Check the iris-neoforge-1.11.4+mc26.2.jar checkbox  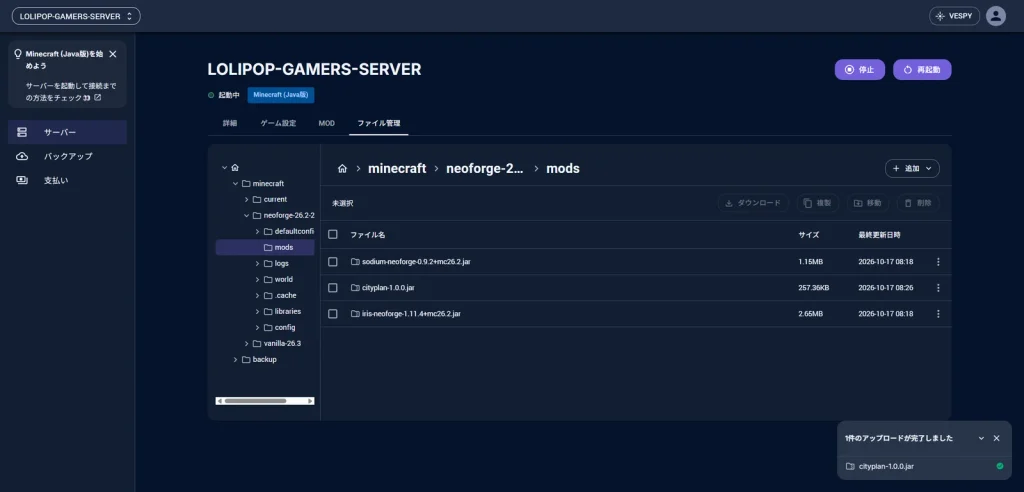tap(333, 314)
